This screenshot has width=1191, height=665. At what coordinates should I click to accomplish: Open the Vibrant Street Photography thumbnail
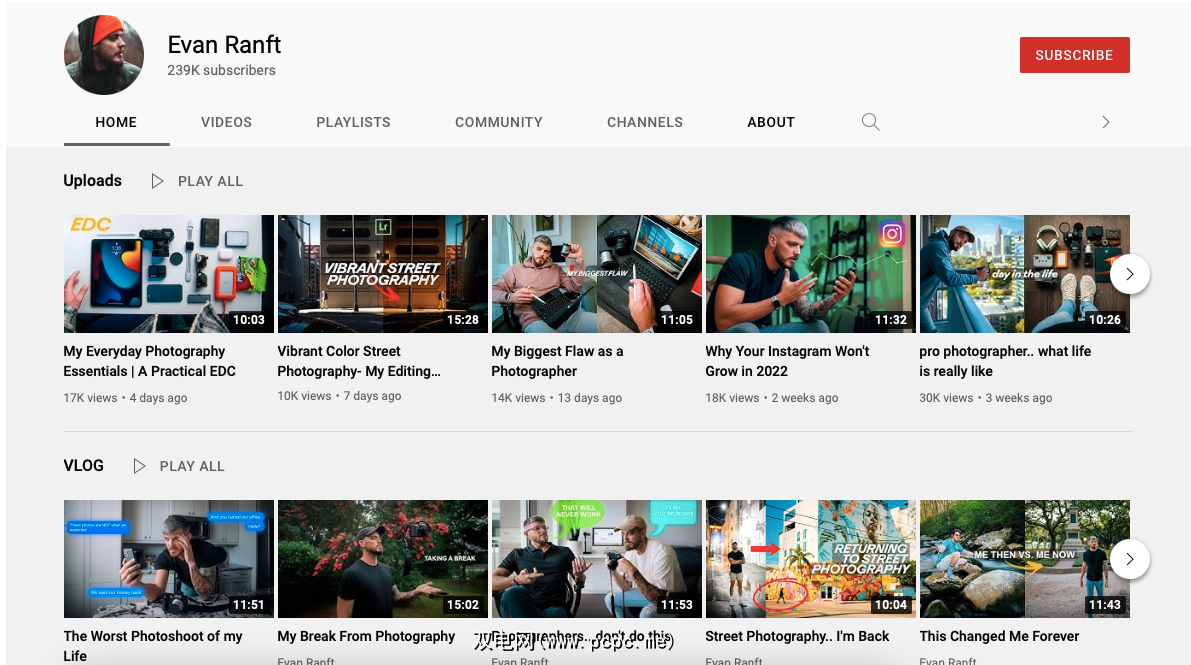(383, 274)
